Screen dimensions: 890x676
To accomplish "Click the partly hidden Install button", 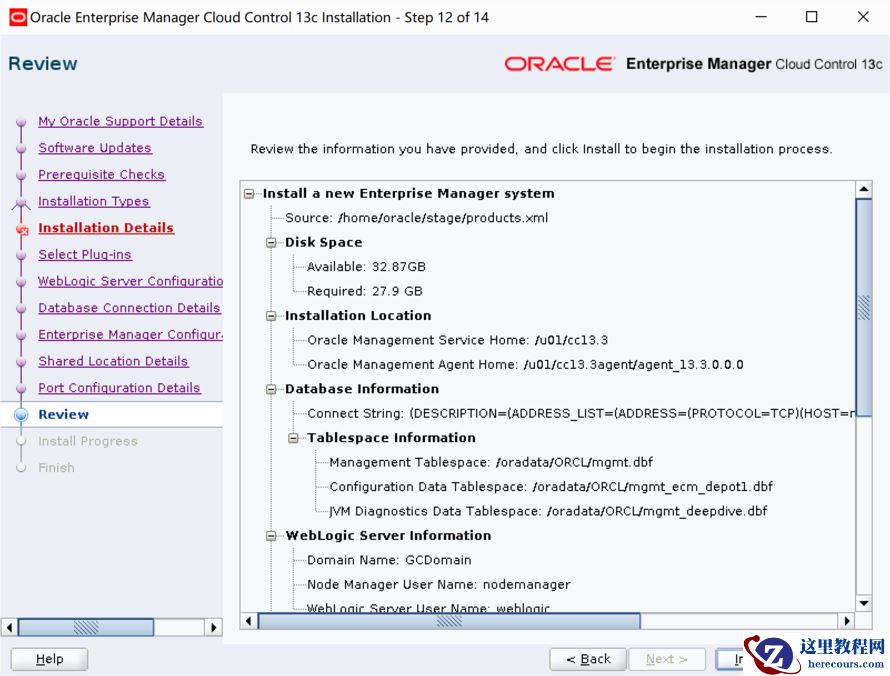I will pos(731,659).
